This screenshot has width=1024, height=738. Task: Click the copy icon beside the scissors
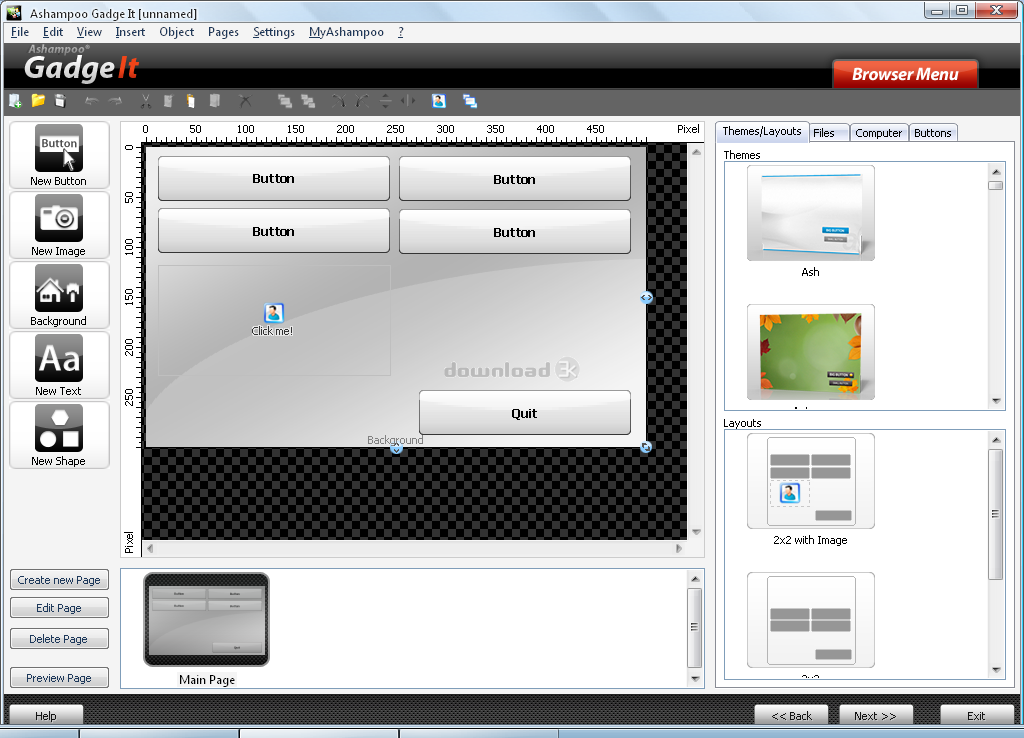168,101
